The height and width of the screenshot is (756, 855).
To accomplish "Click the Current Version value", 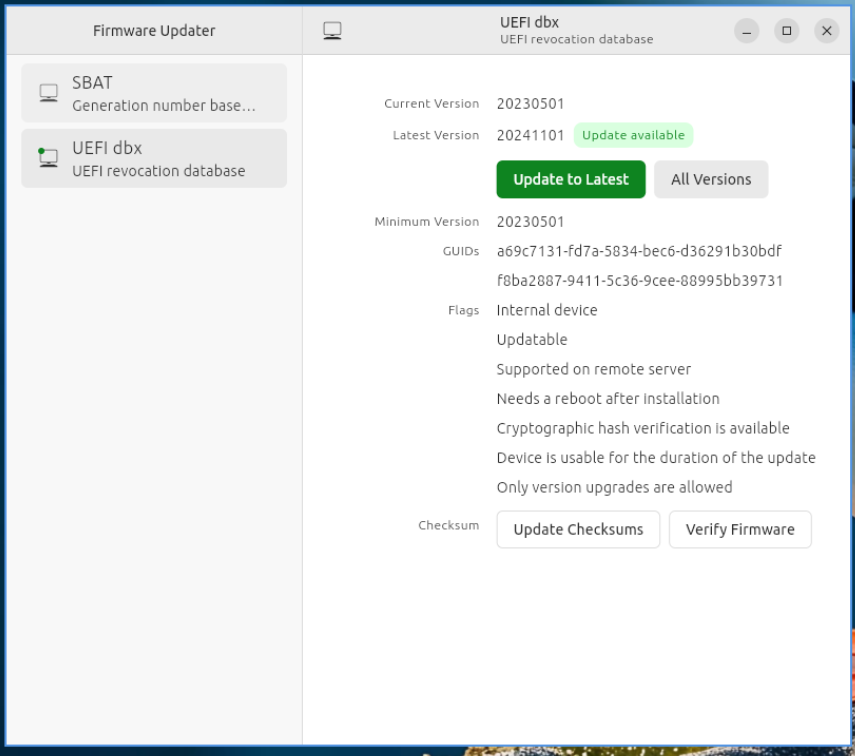I will (530, 104).
